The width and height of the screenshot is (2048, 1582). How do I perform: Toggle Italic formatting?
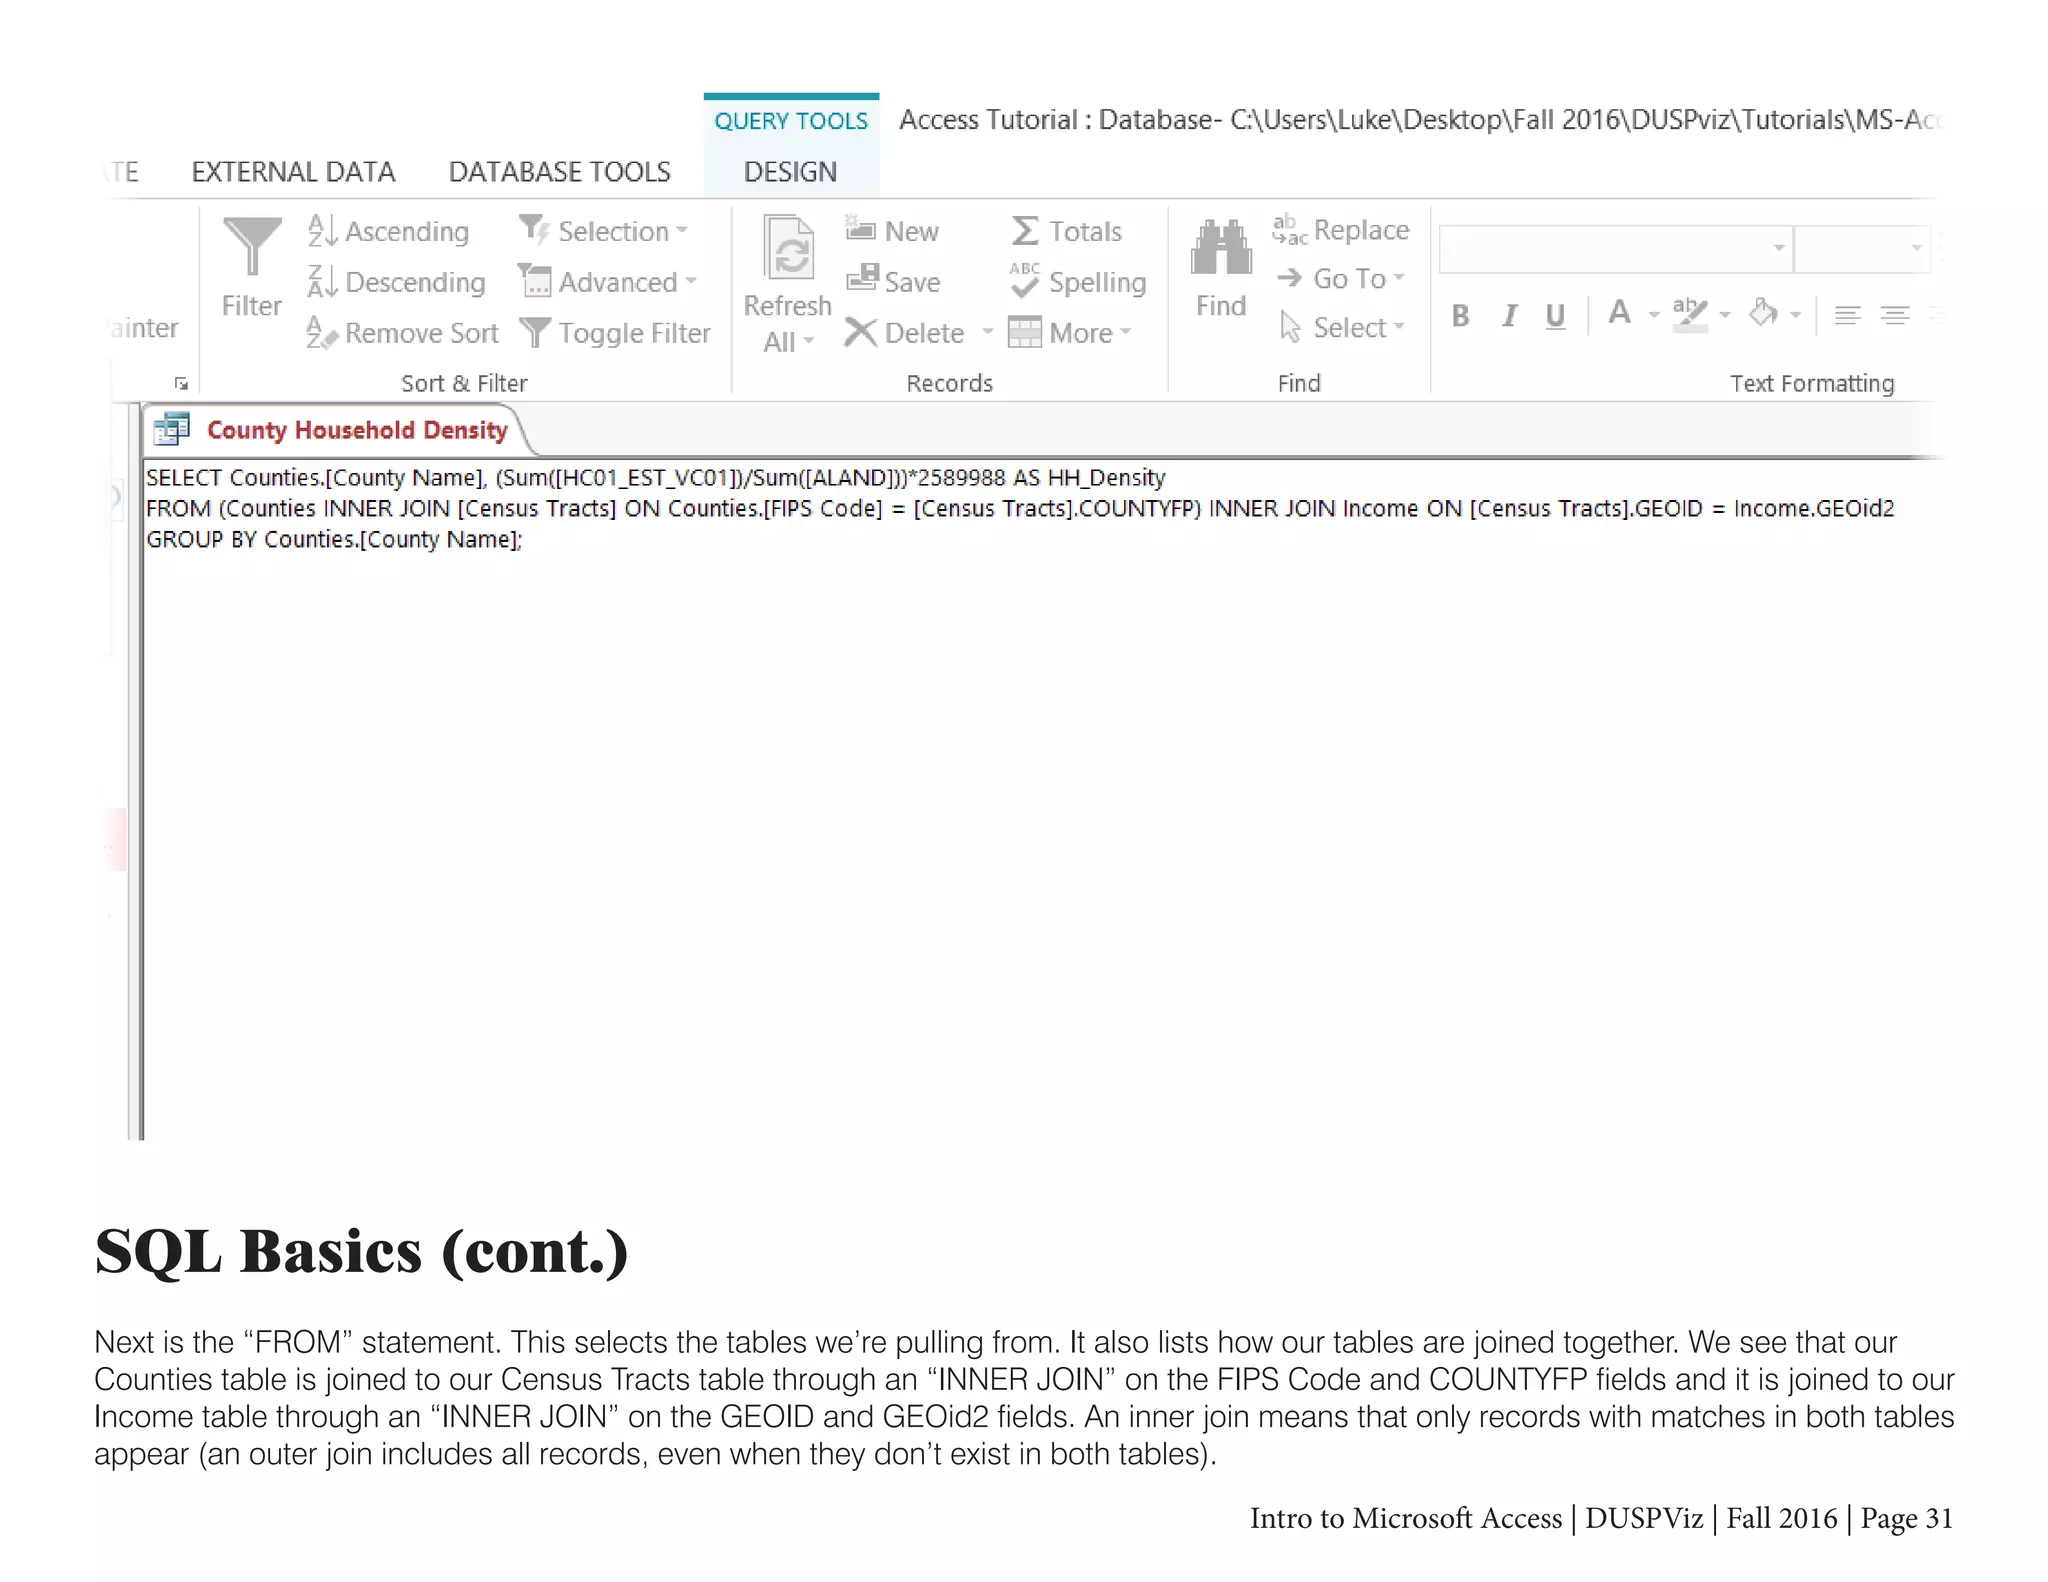1509,316
